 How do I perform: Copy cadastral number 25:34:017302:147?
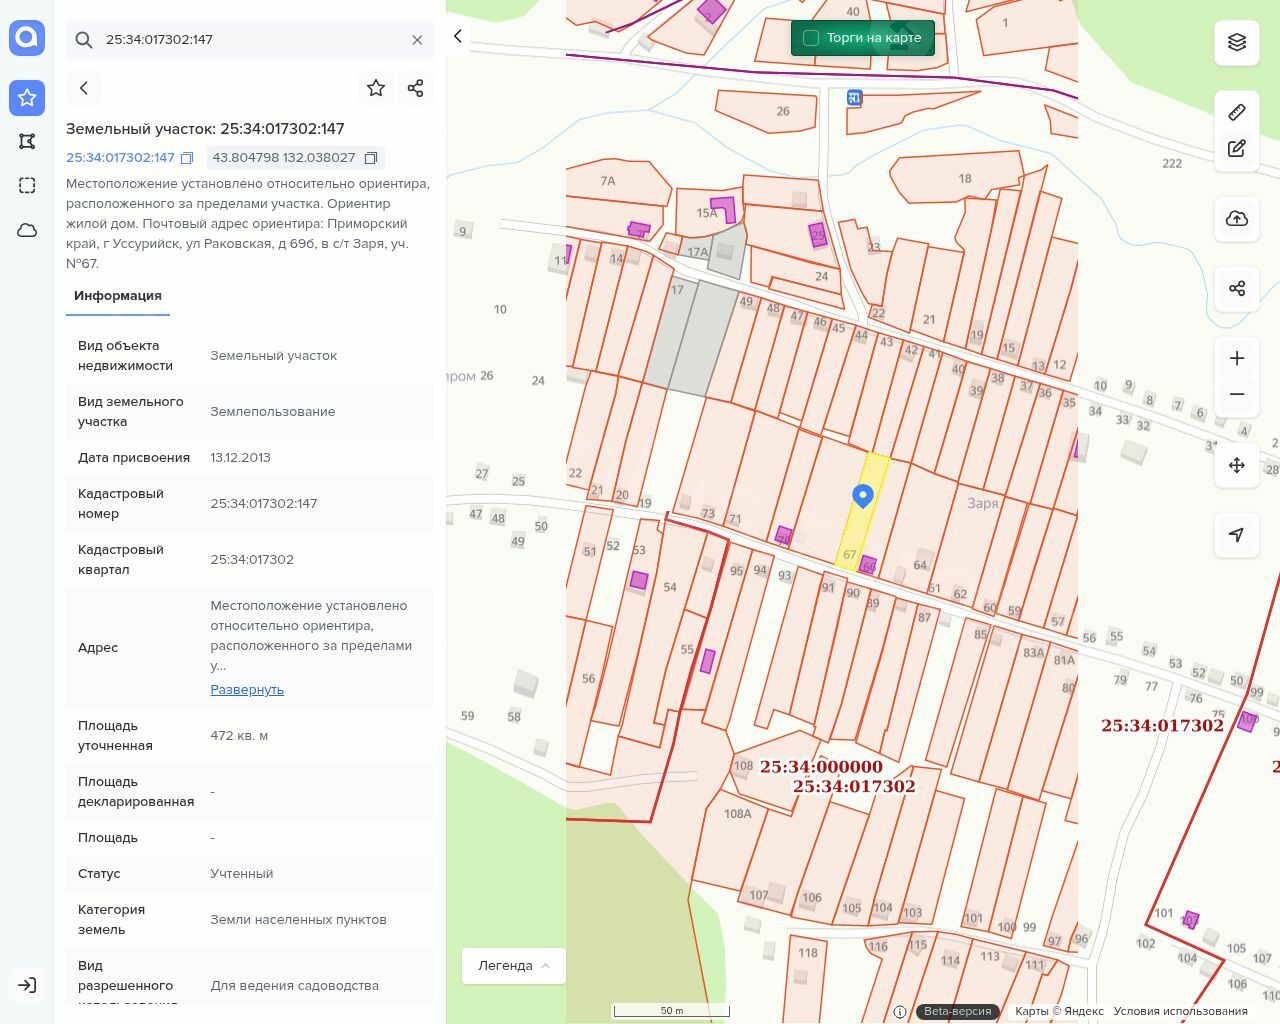pyautogui.click(x=187, y=158)
